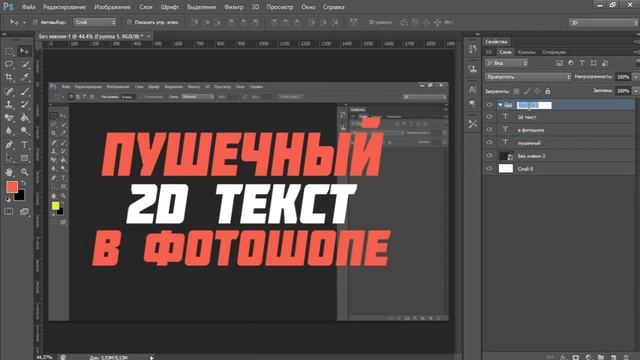Open the status bar info arrow
The height and width of the screenshot is (360, 640).
(x=151, y=358)
